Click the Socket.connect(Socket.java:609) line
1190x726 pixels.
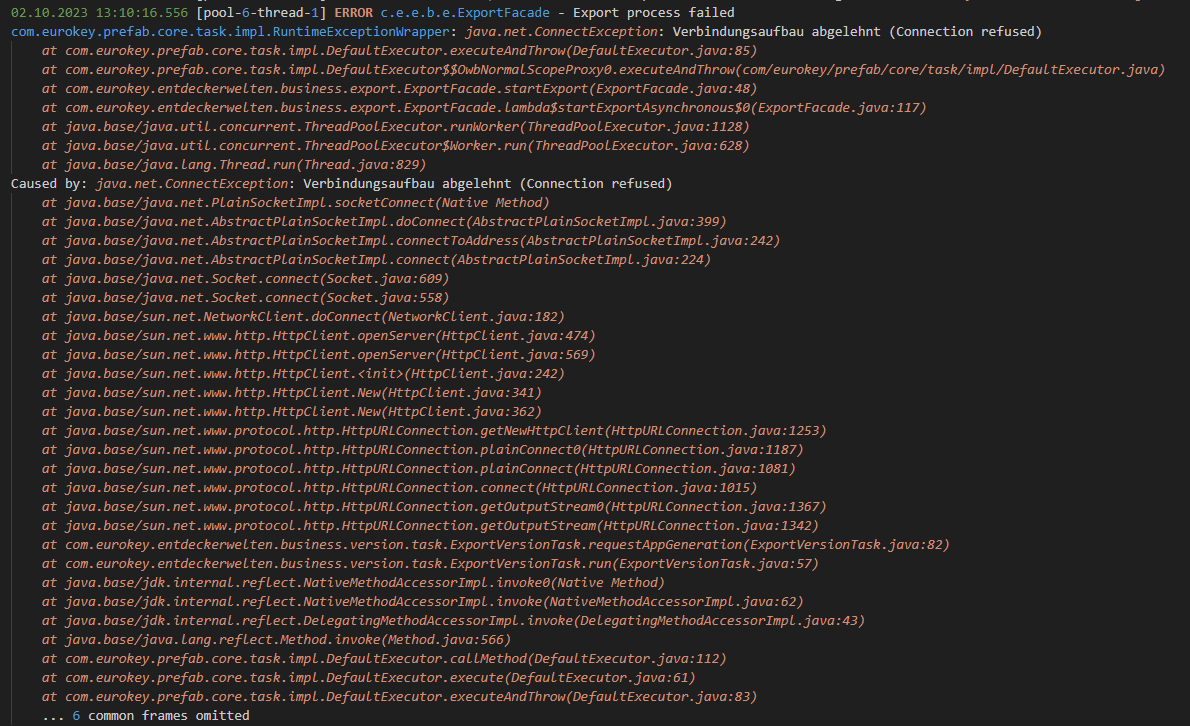(245, 278)
